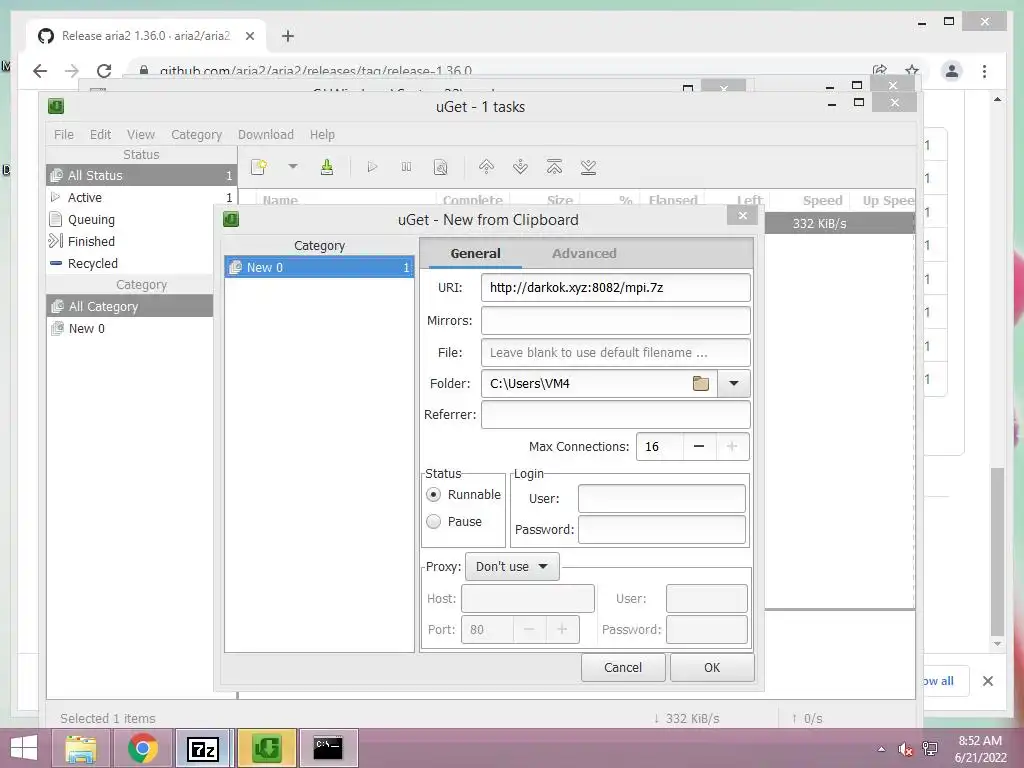The image size is (1024, 768).
Task: Open the Windows Start menu
Action: coord(24,748)
